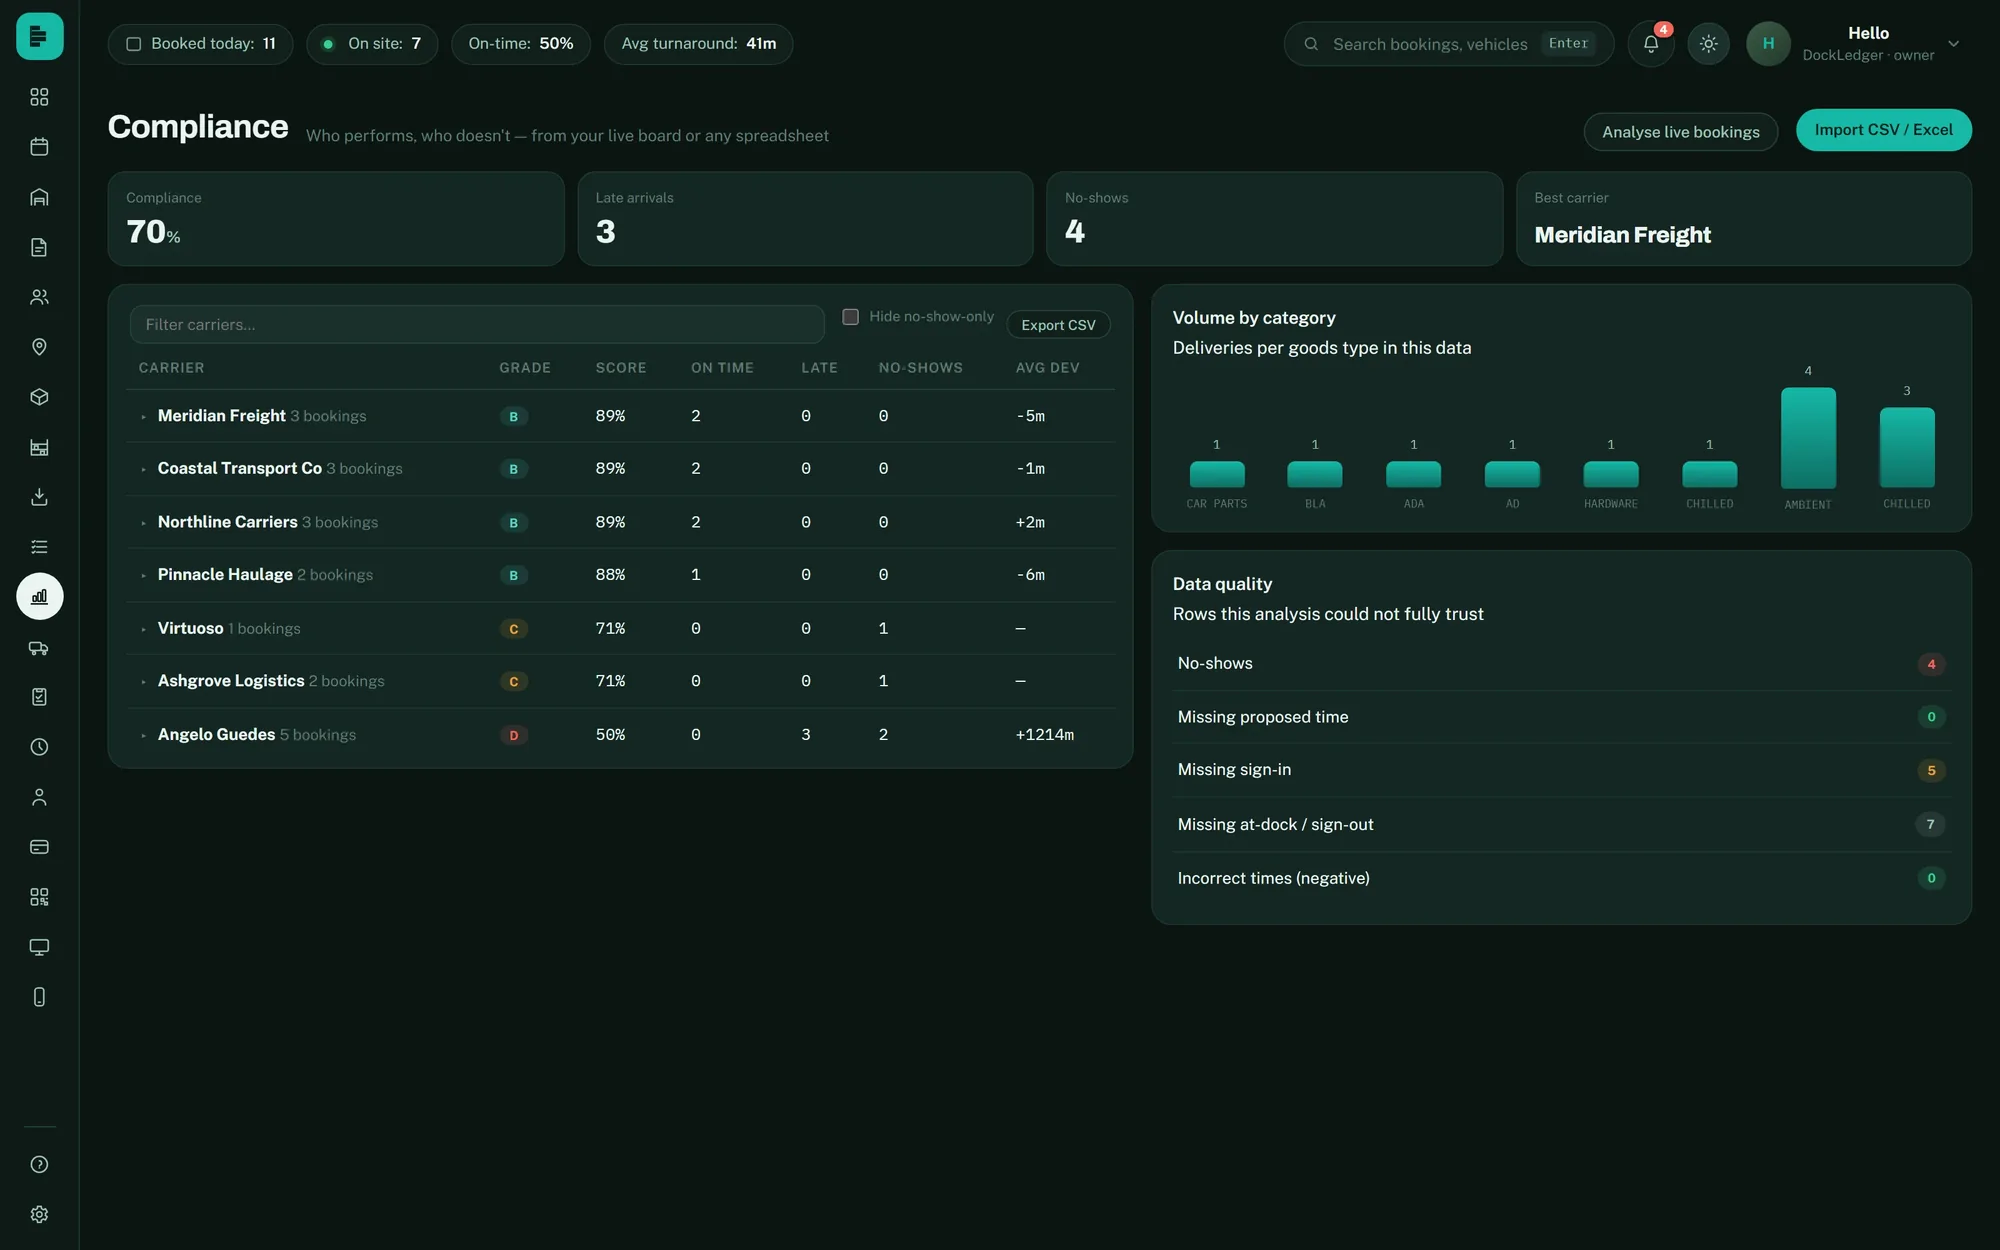Viewport: 2000px width, 1250px height.
Task: Open the package box icon in sidebar
Action: point(39,397)
